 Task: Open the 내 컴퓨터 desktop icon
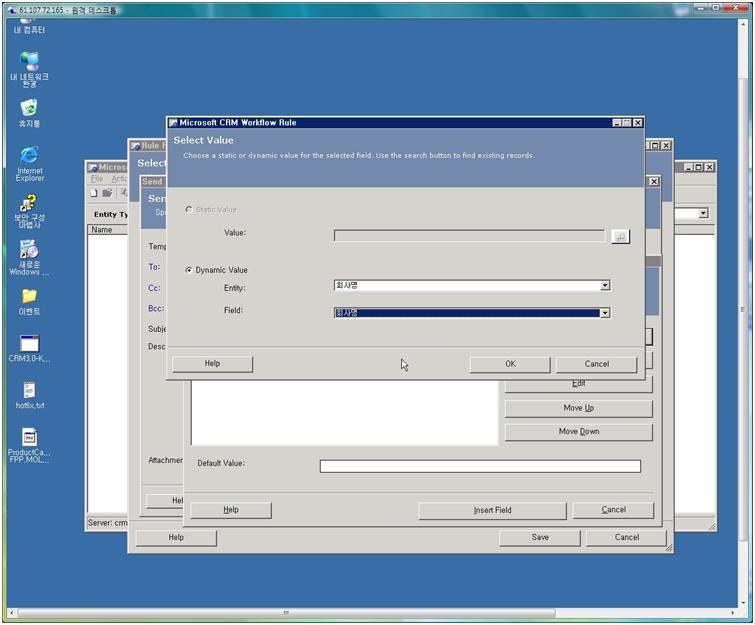point(29,26)
